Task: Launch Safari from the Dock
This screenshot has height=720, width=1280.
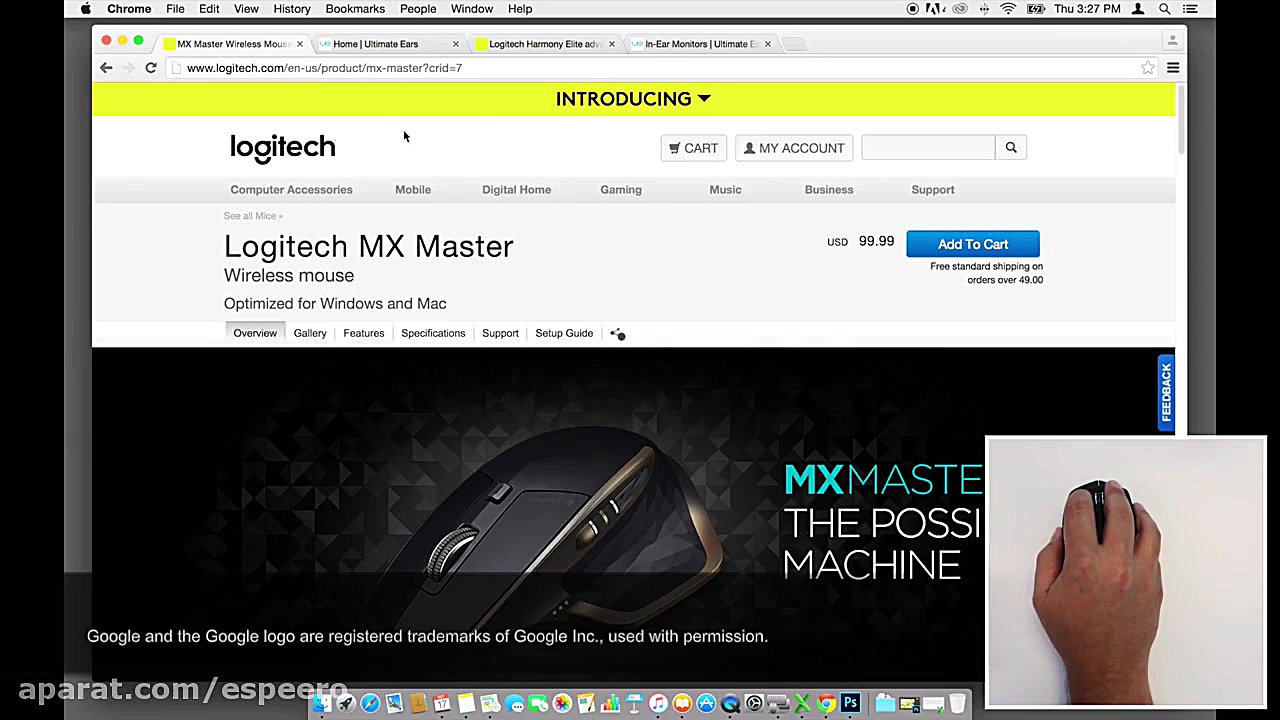Action: click(x=370, y=704)
